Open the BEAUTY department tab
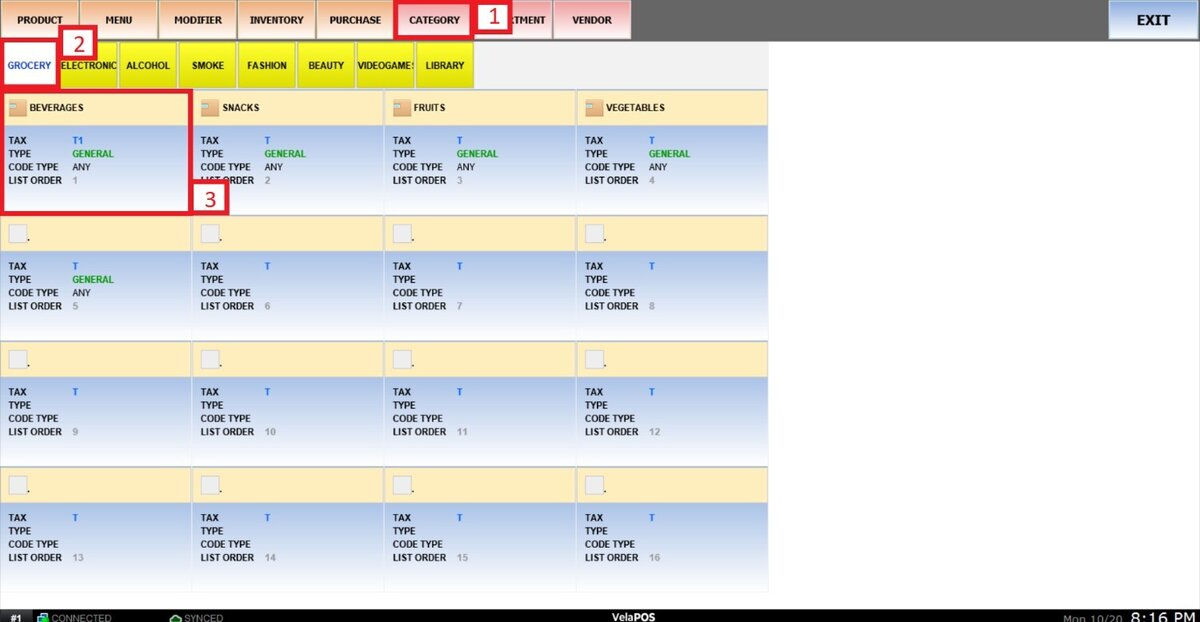 (x=326, y=66)
